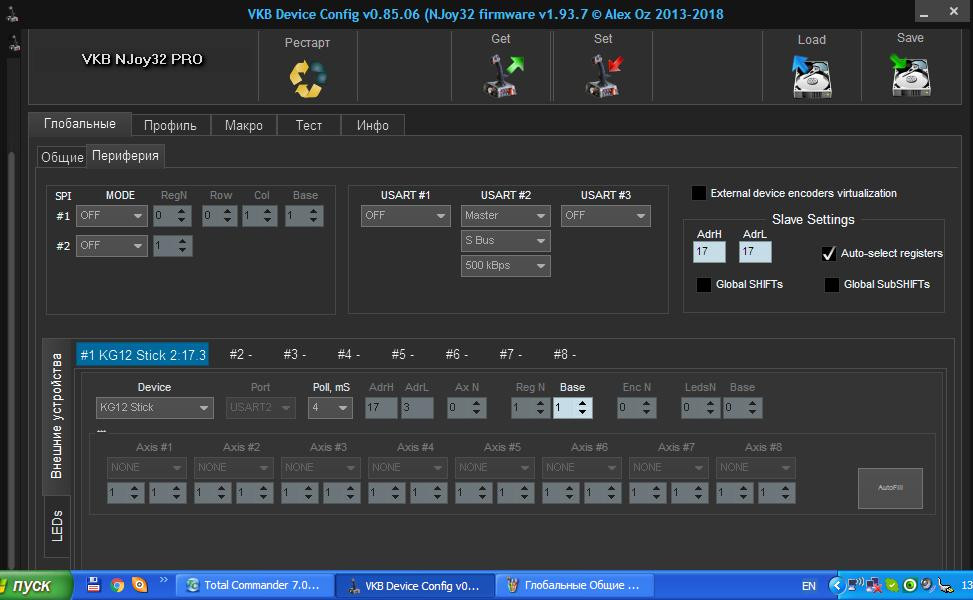Open SPI #2 MODE dropdown
Screen dimensions: 973x600
(x=112, y=246)
